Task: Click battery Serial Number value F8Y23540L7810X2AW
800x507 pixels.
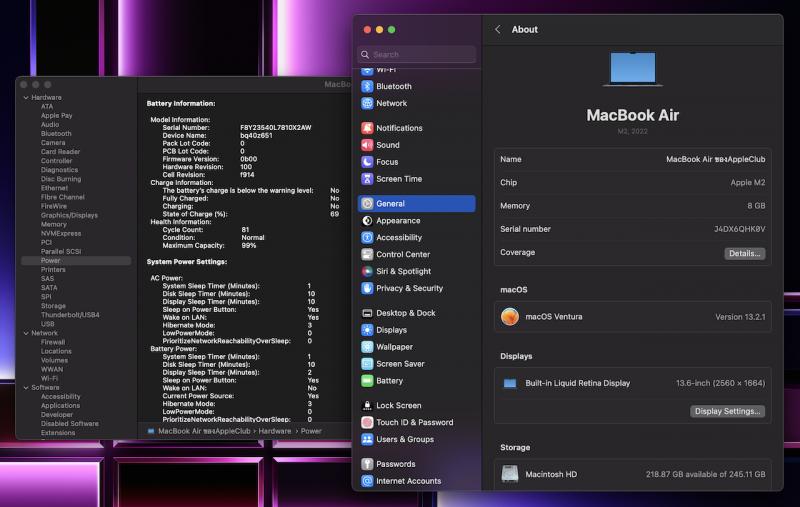Action: pyautogui.click(x=276, y=128)
